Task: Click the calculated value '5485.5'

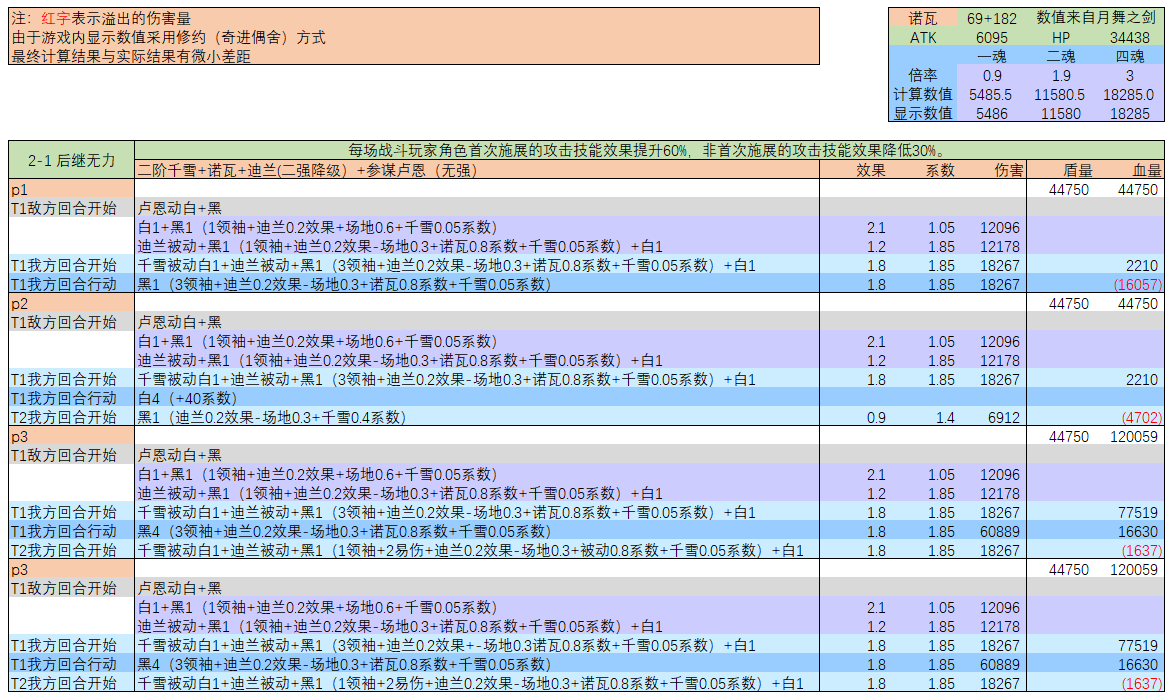Action: (992, 94)
